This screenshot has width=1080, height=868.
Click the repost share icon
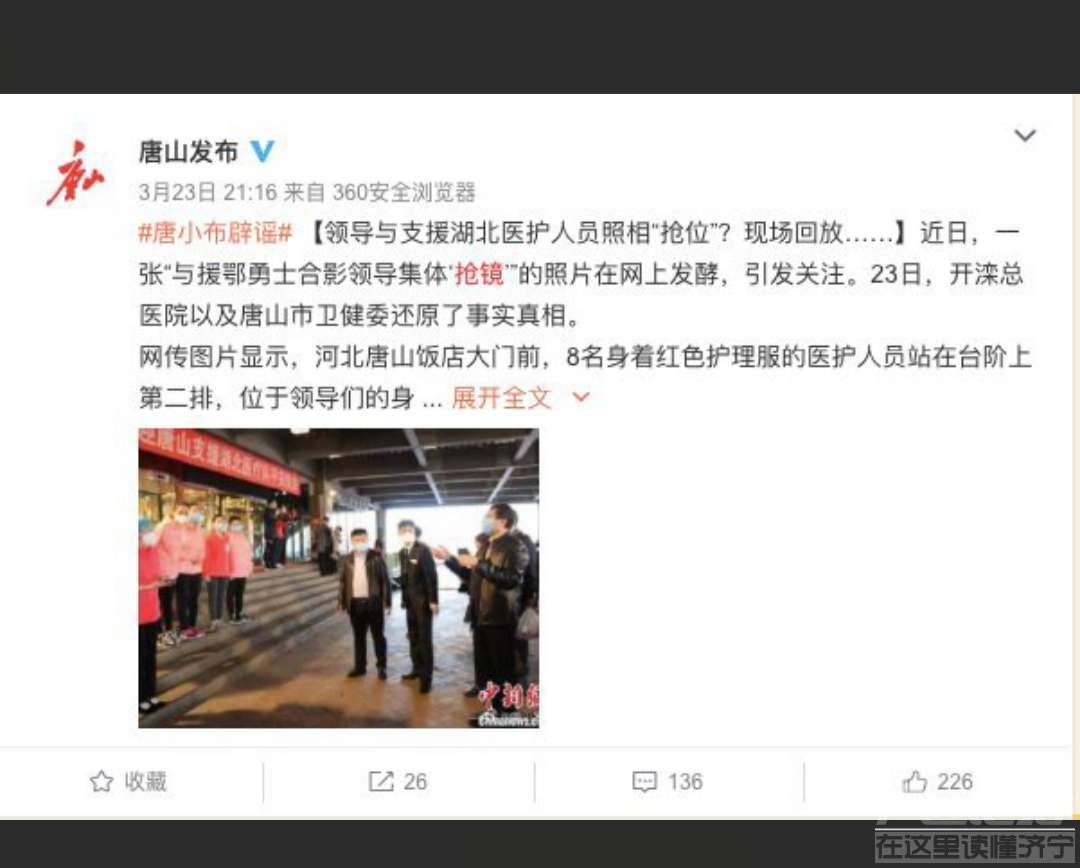click(x=381, y=781)
